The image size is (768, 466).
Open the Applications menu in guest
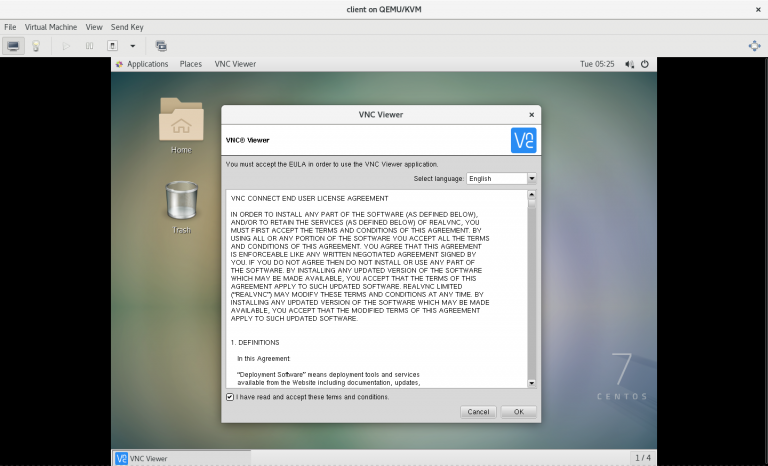[143, 64]
